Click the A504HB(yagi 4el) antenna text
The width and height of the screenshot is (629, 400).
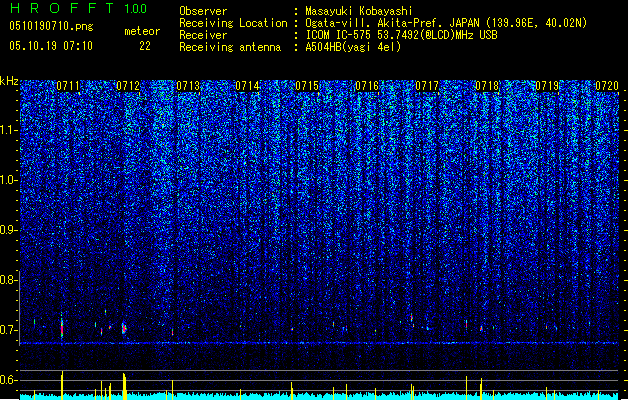(x=353, y=47)
